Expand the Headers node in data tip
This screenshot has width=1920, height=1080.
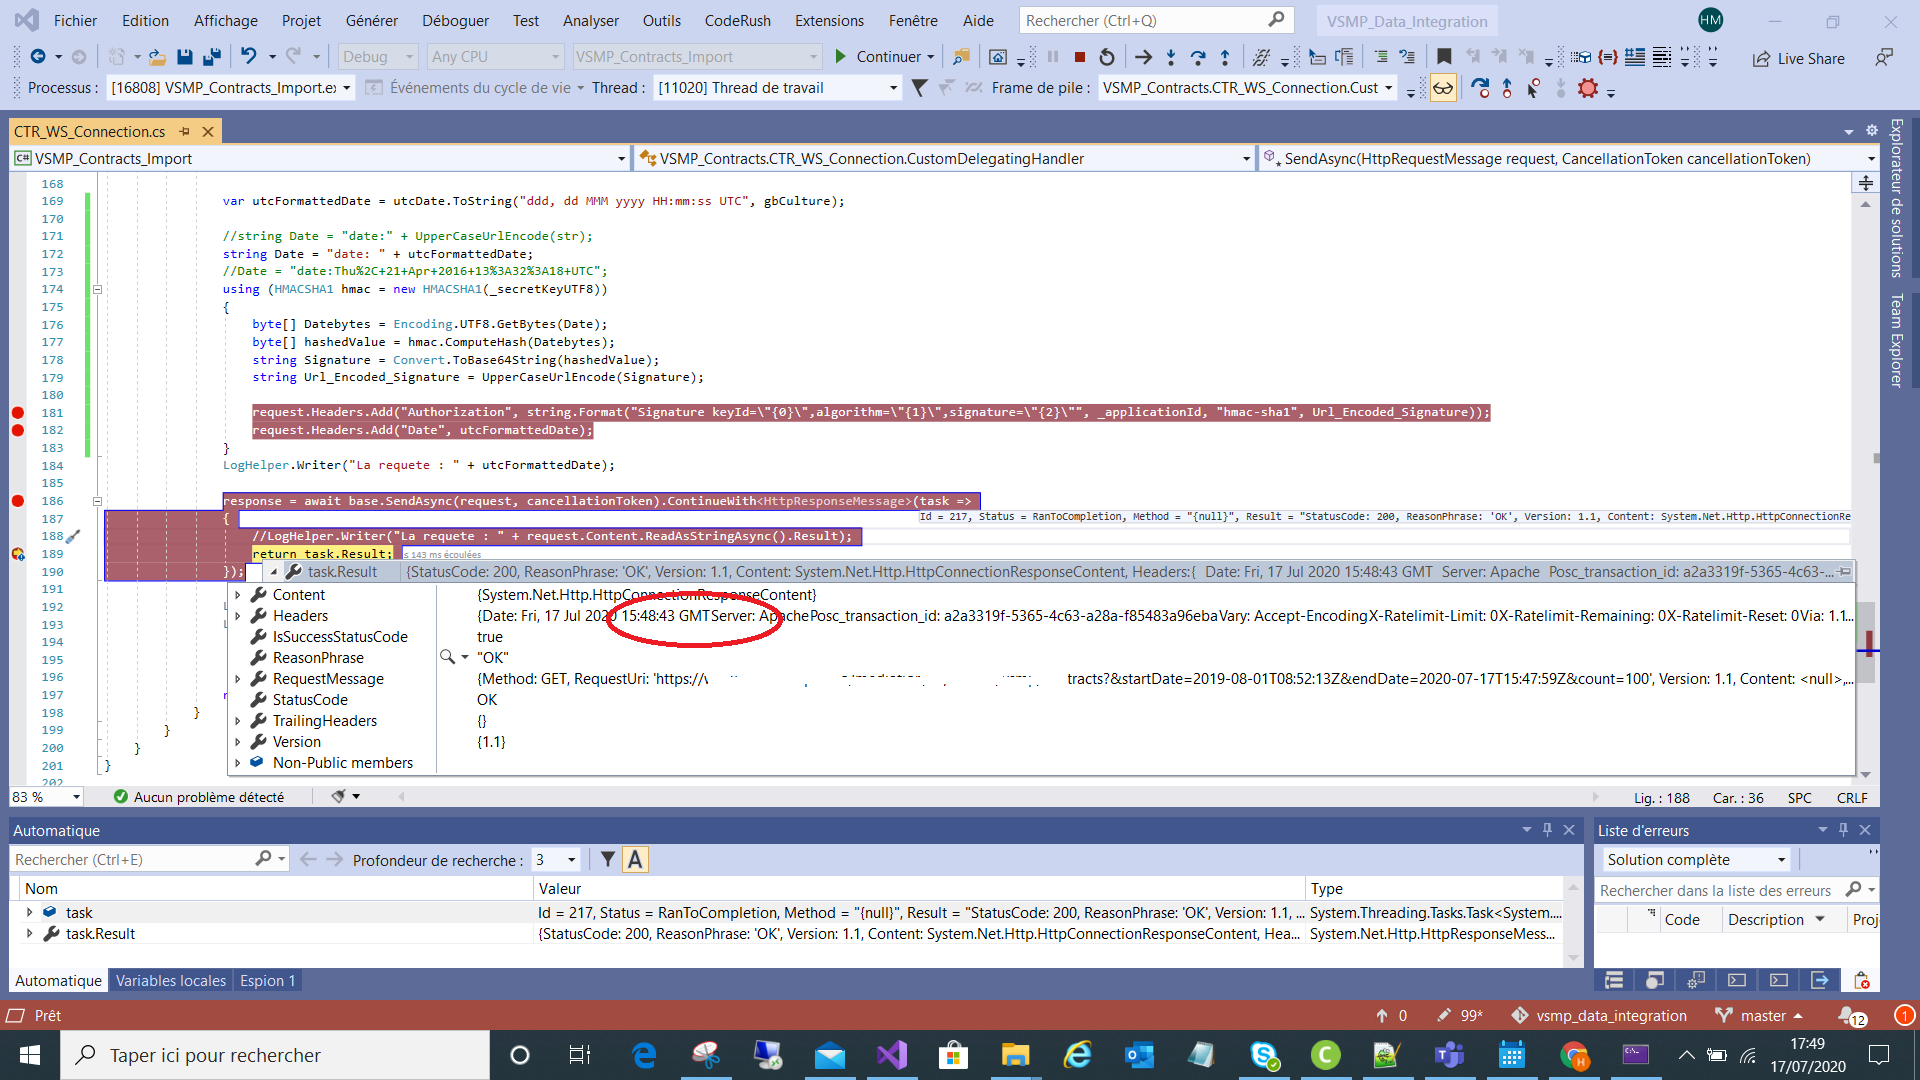coord(238,616)
